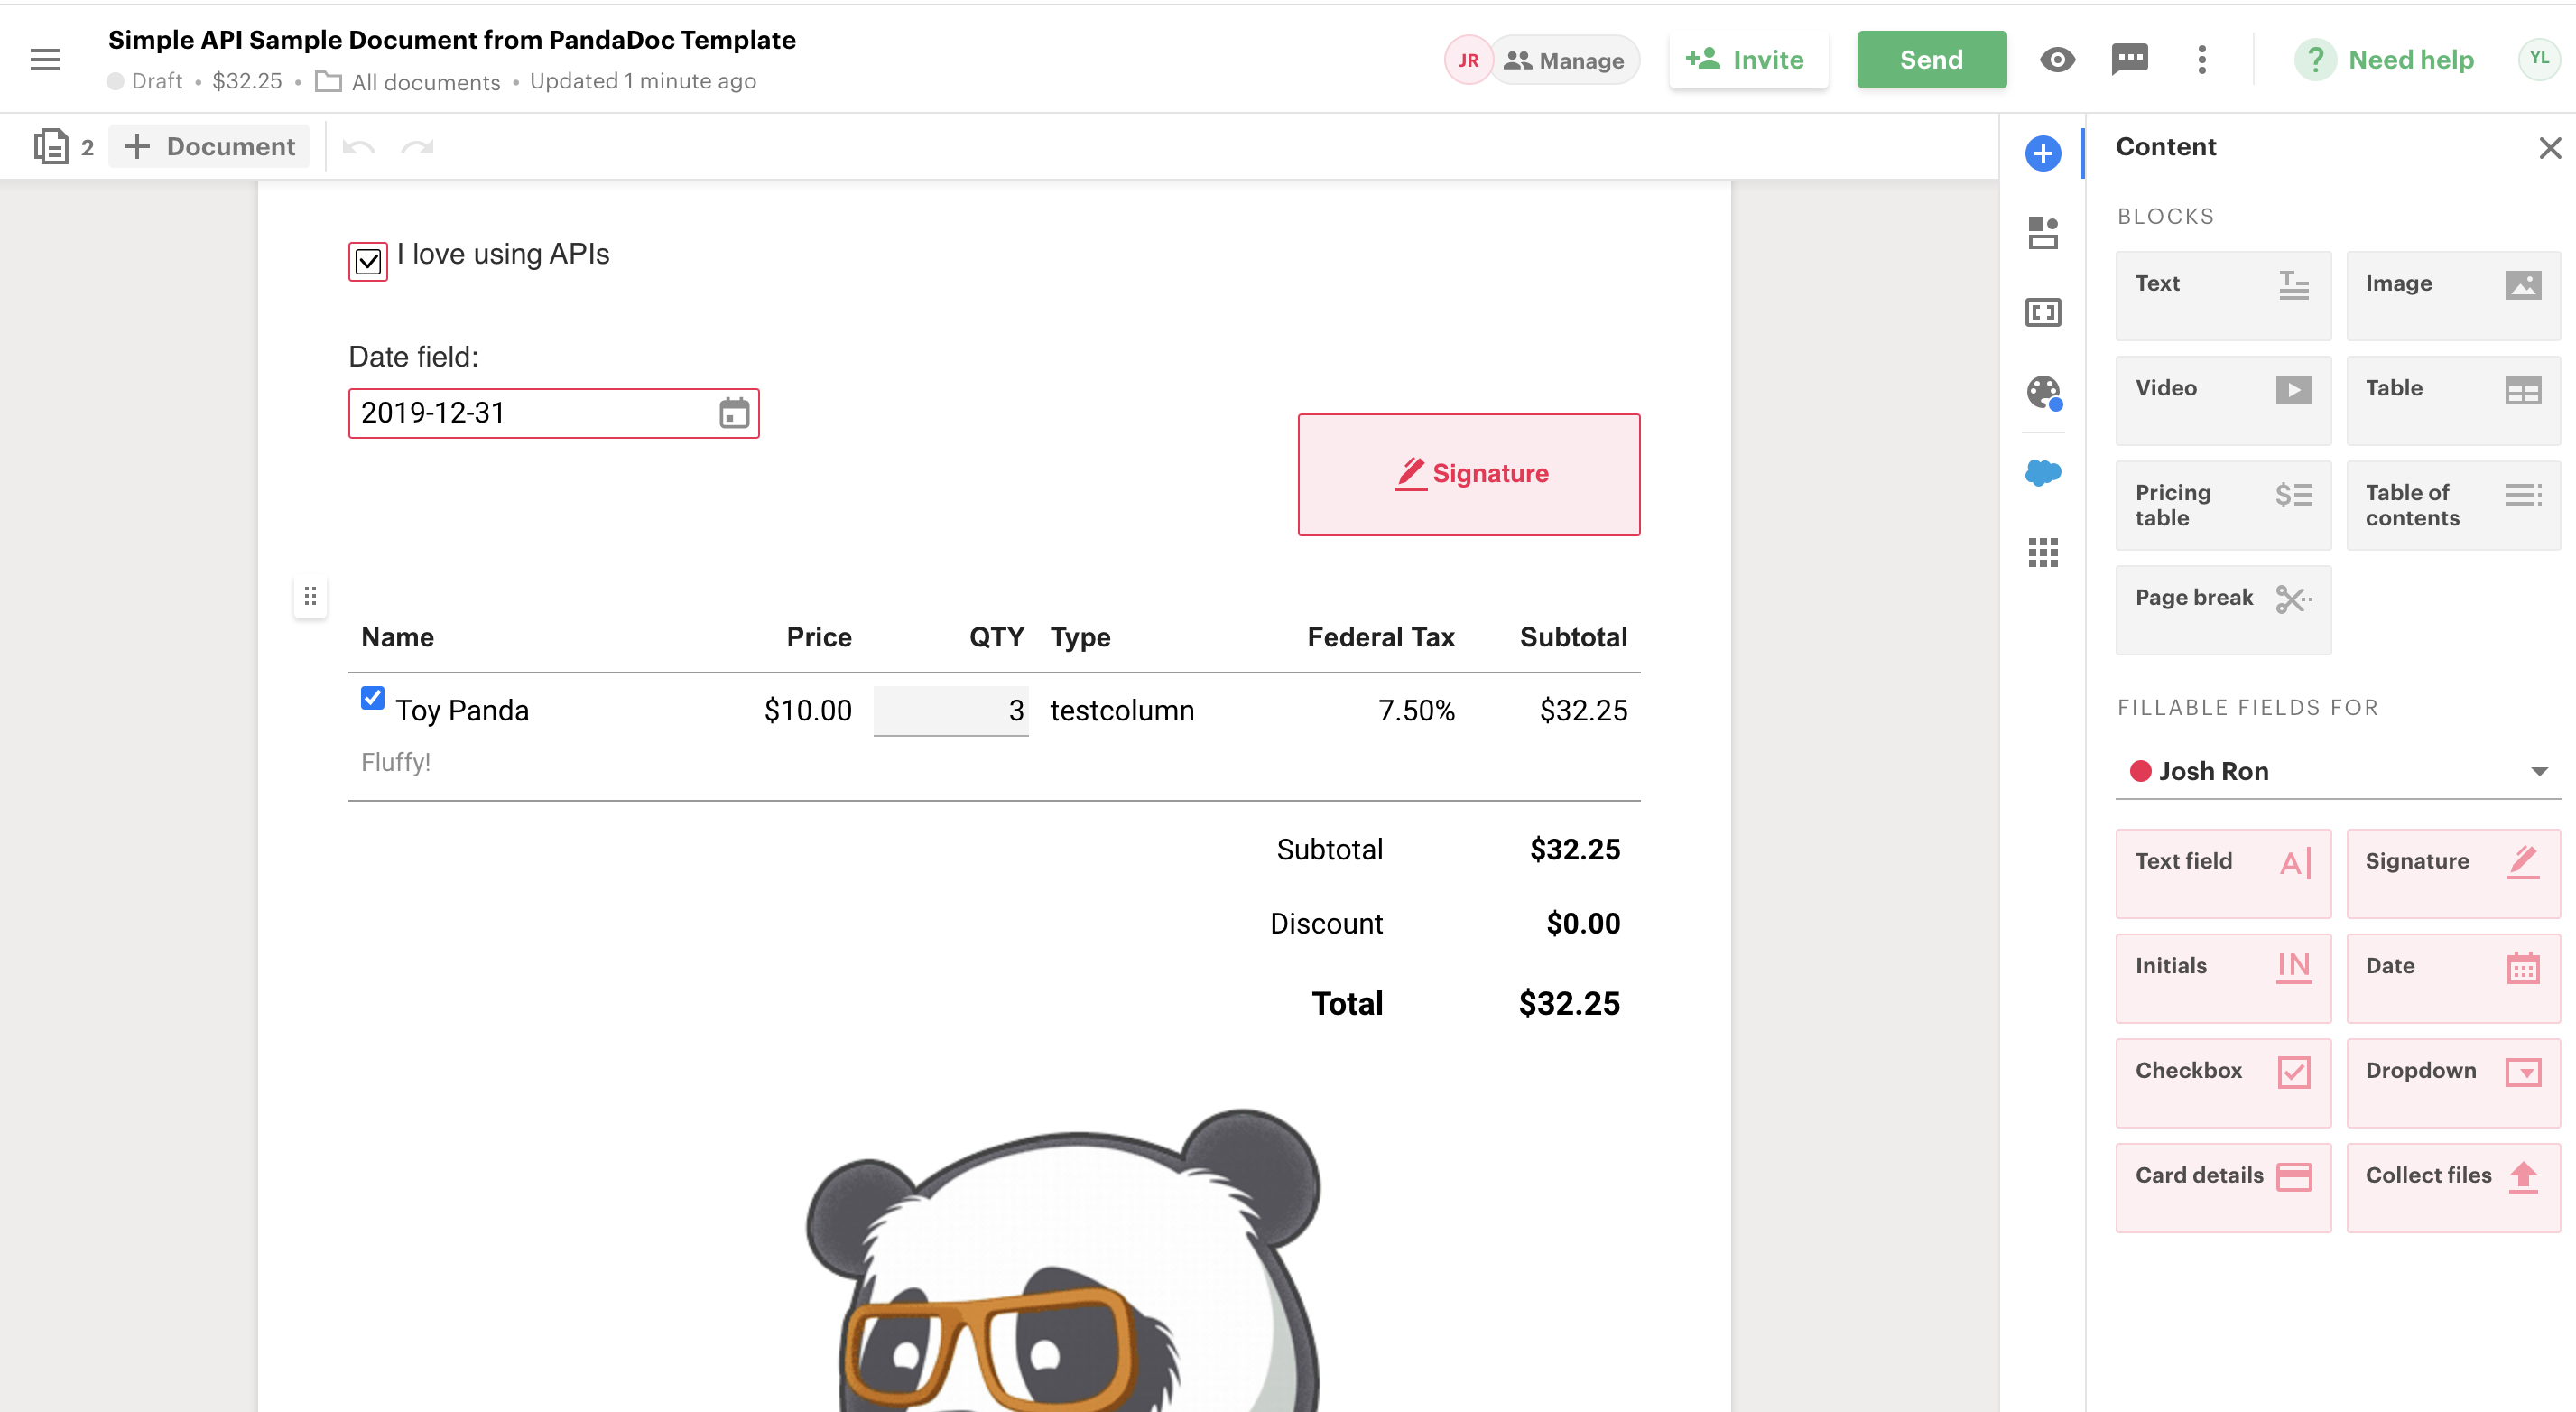This screenshot has height=1412, width=2576.
Task: Open the pages overview icon
Action: (x=51, y=147)
